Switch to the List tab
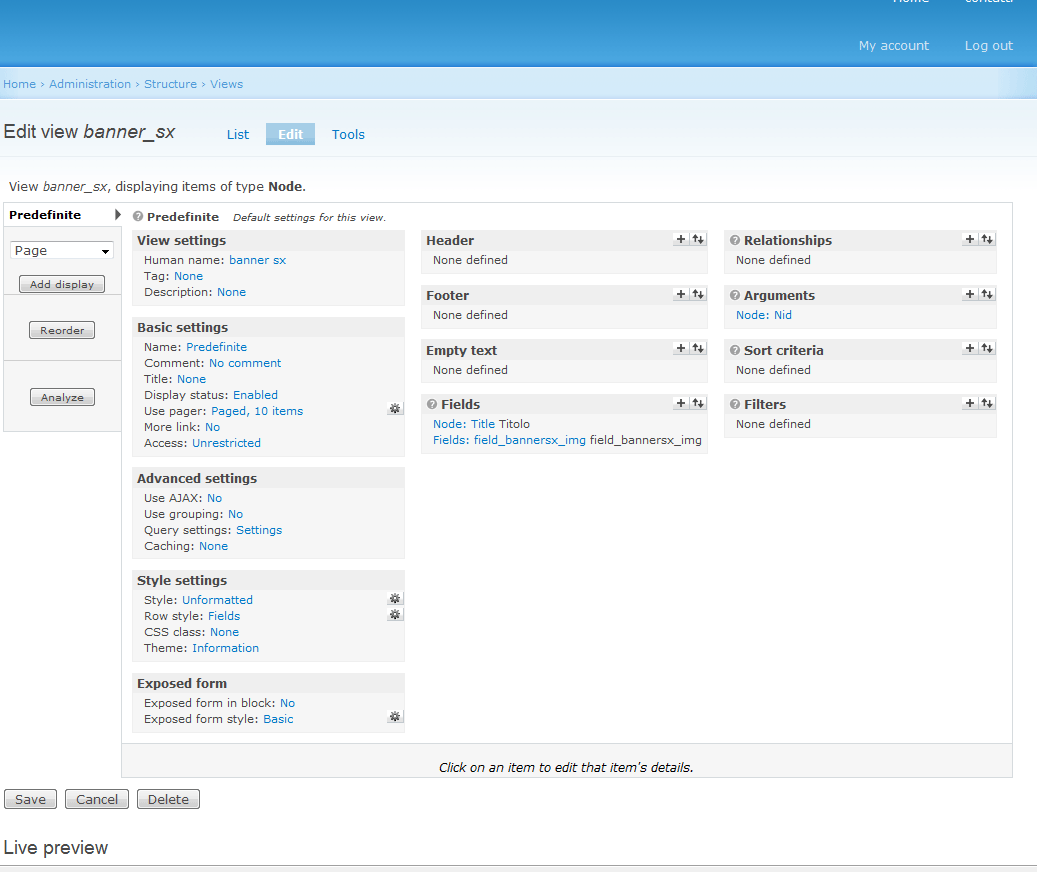 point(238,134)
